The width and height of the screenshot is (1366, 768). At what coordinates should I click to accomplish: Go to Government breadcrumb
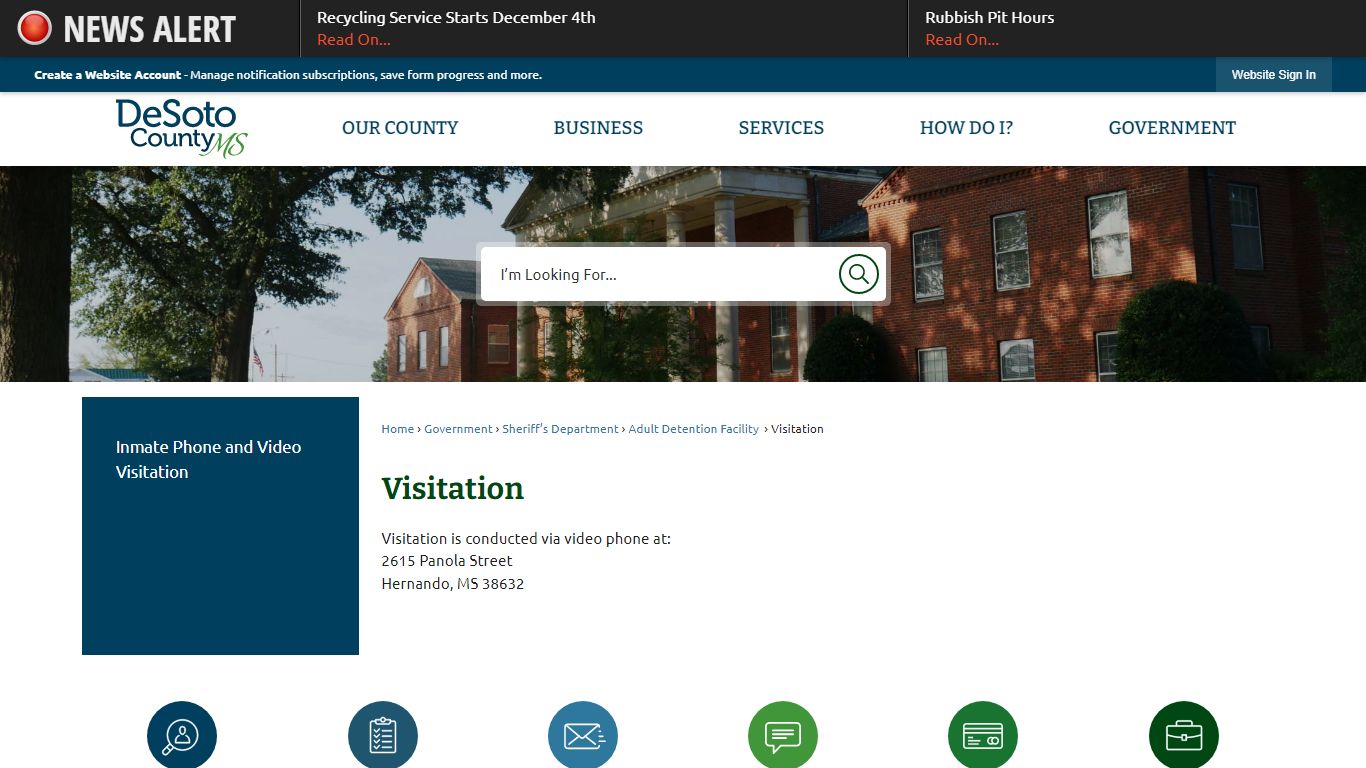click(x=458, y=429)
